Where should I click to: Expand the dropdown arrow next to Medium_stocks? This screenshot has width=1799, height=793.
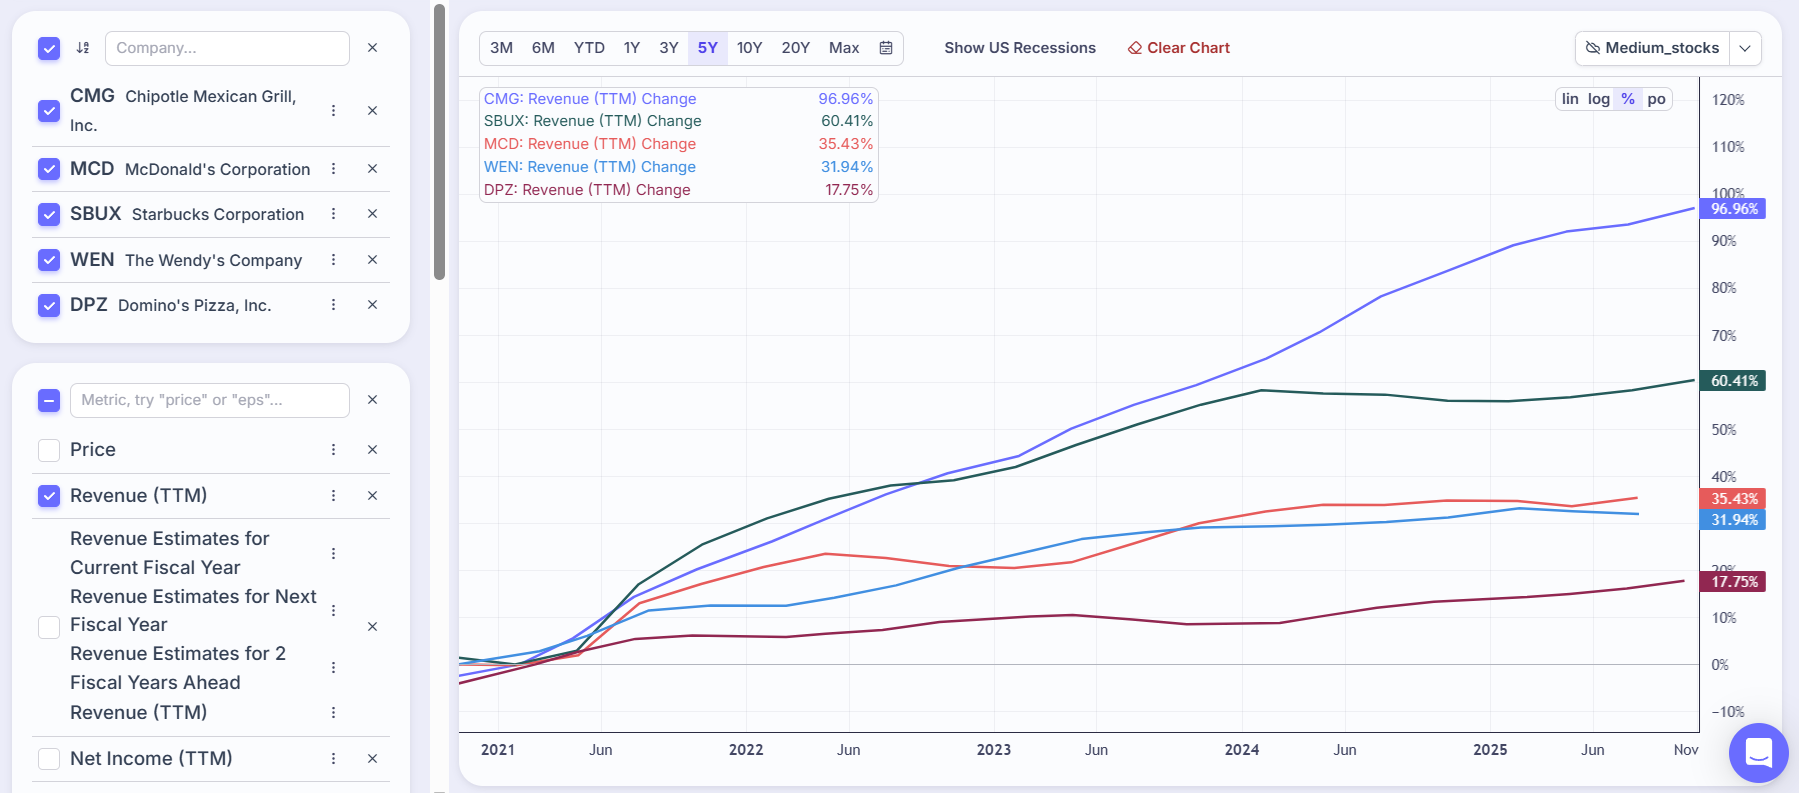pyautogui.click(x=1745, y=48)
